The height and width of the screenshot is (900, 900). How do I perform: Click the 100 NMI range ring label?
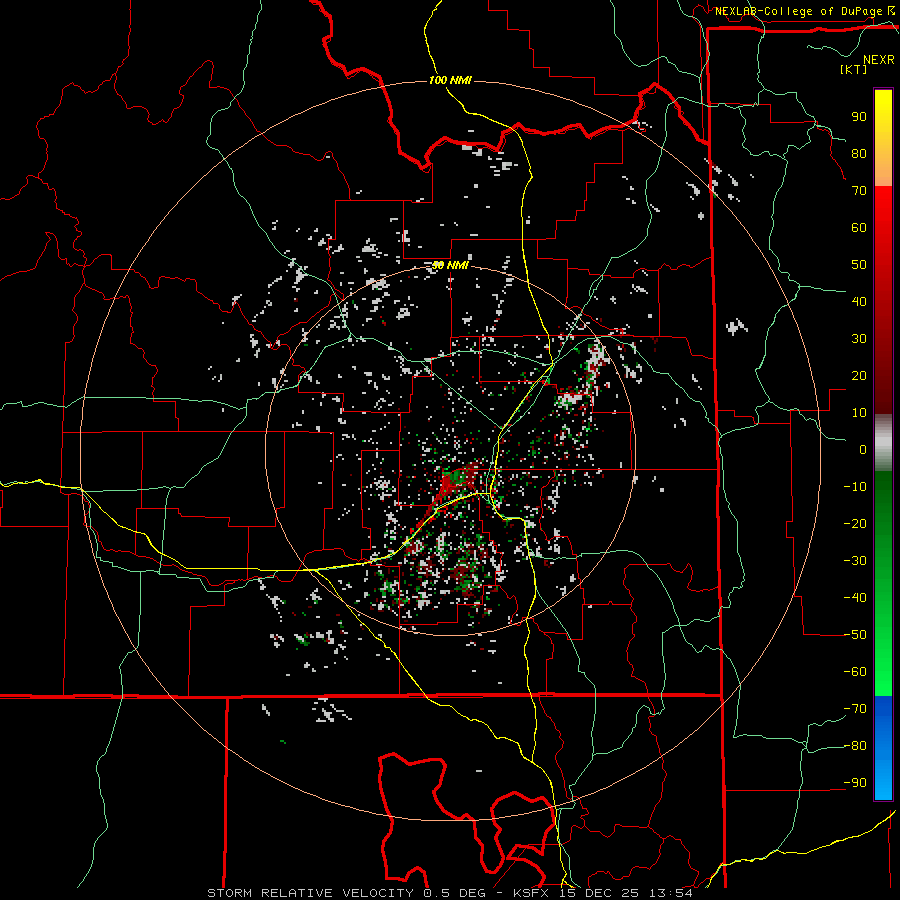450,80
